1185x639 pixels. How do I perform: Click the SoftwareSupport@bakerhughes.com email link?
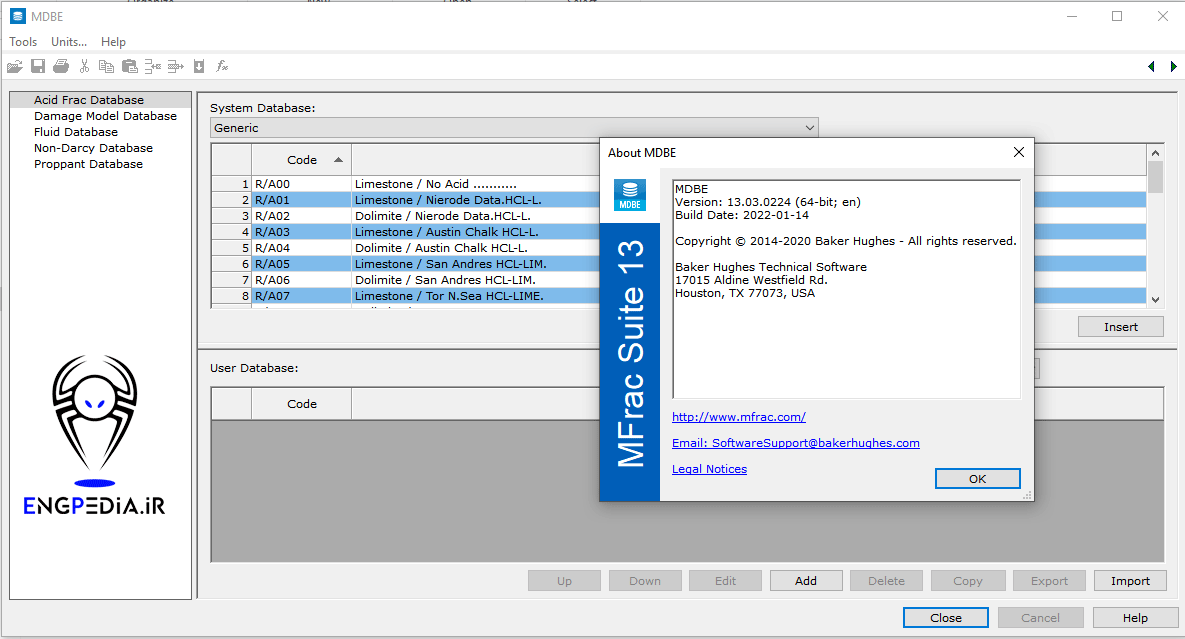(796, 443)
